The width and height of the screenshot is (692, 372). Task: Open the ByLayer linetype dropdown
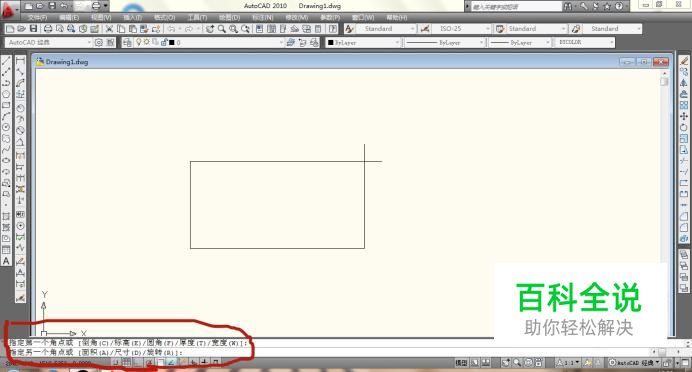point(444,42)
